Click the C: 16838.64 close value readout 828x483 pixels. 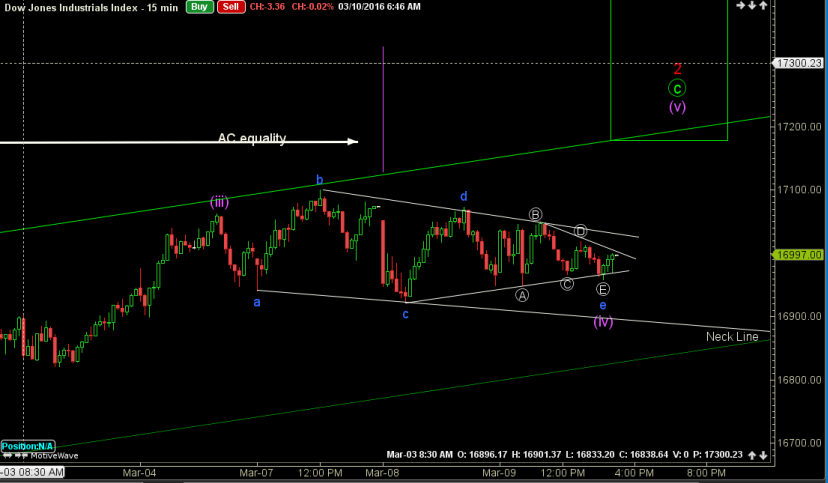[x=643, y=454]
